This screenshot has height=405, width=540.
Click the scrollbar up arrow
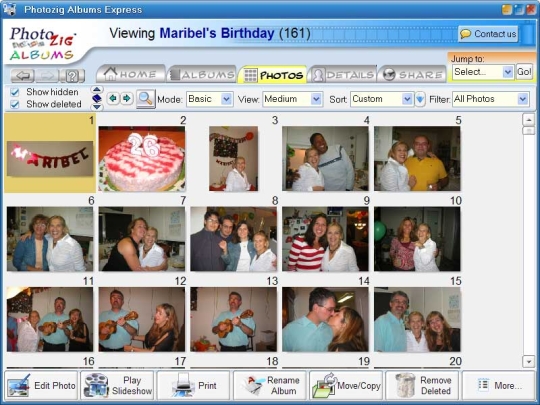point(528,120)
